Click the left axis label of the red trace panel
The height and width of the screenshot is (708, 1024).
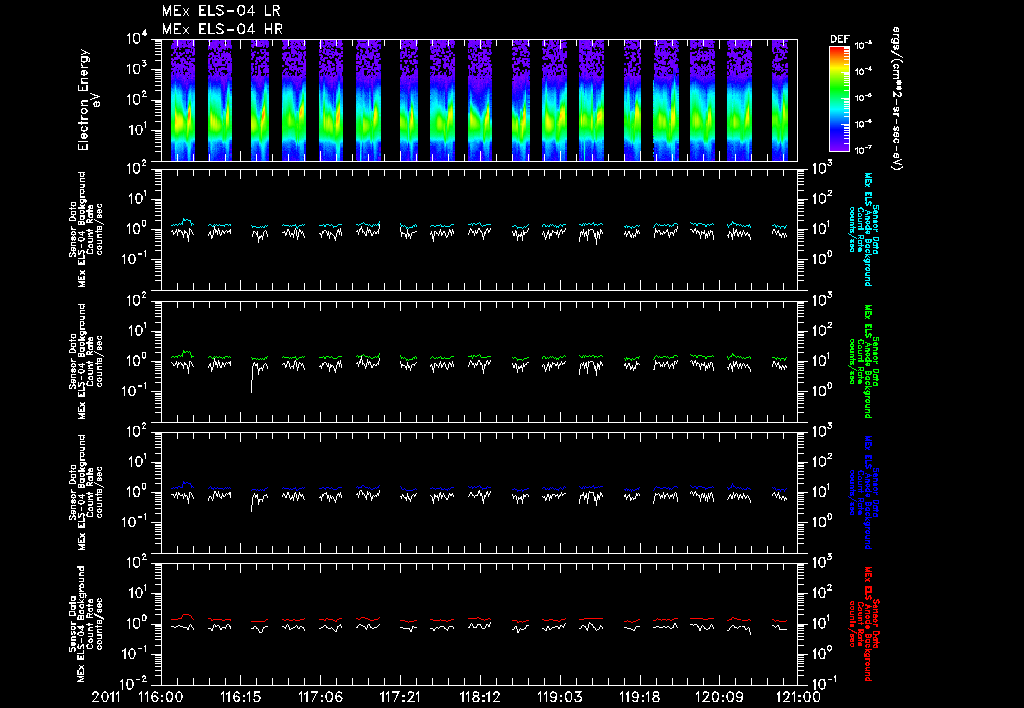(x=86, y=623)
